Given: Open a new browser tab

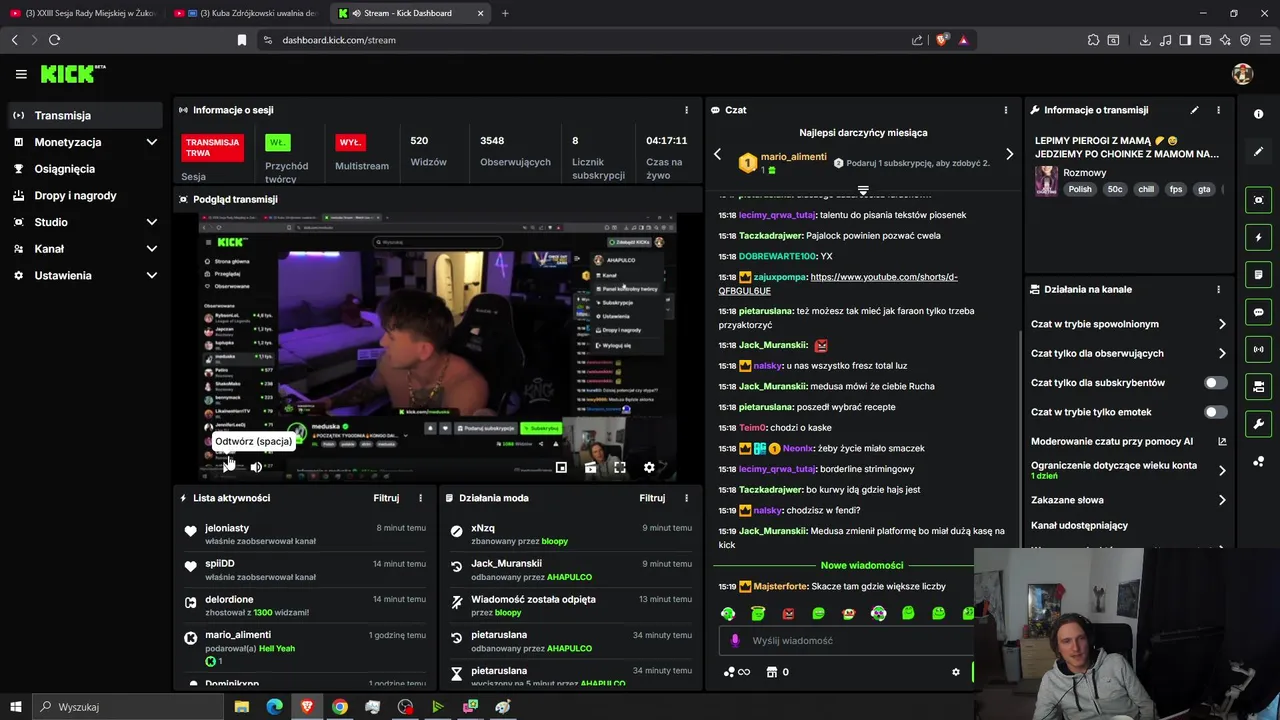Looking at the screenshot, I should (505, 13).
